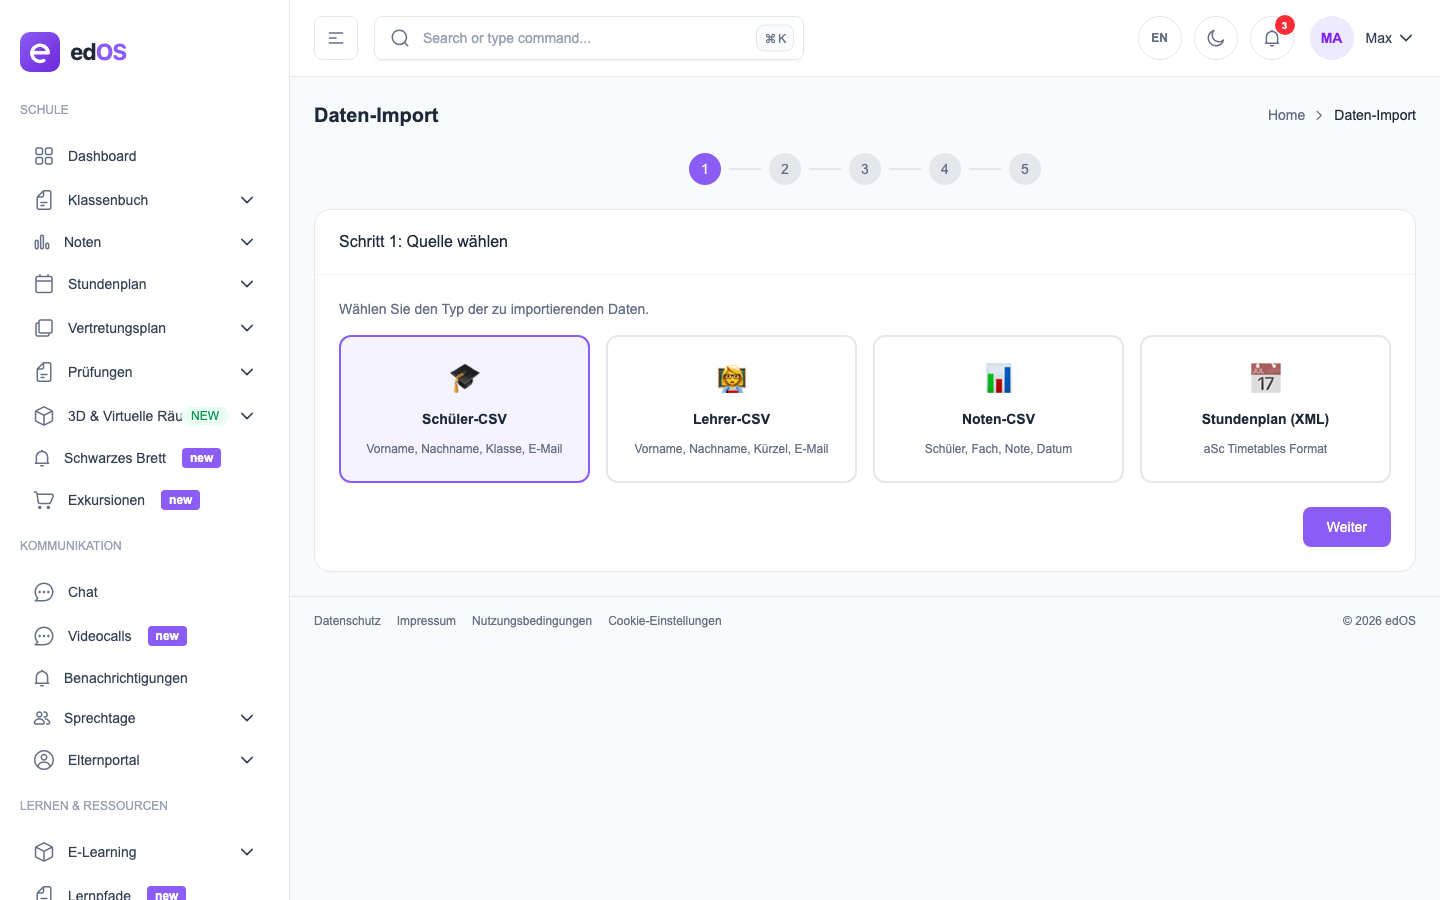Click the Stundenplan calendar icon
The height and width of the screenshot is (900, 1440).
point(44,284)
